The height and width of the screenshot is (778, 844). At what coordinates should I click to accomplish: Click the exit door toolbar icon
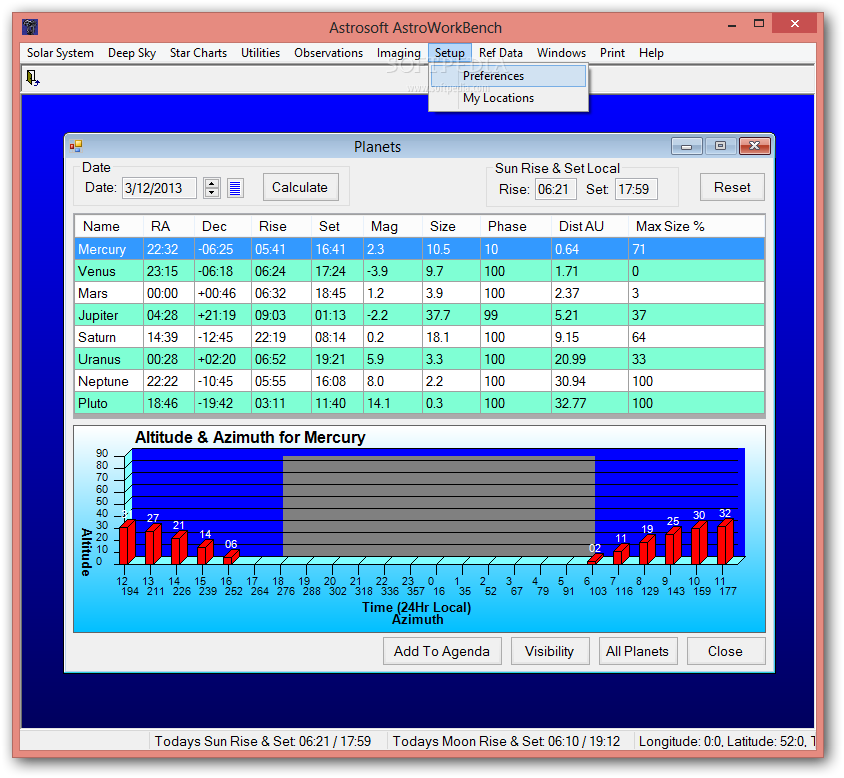33,78
